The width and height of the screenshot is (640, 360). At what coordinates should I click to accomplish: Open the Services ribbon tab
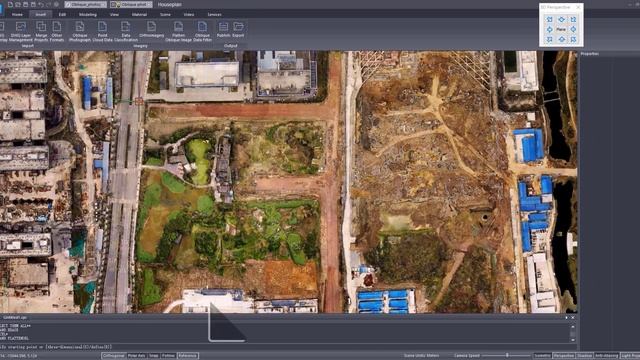pyautogui.click(x=214, y=14)
